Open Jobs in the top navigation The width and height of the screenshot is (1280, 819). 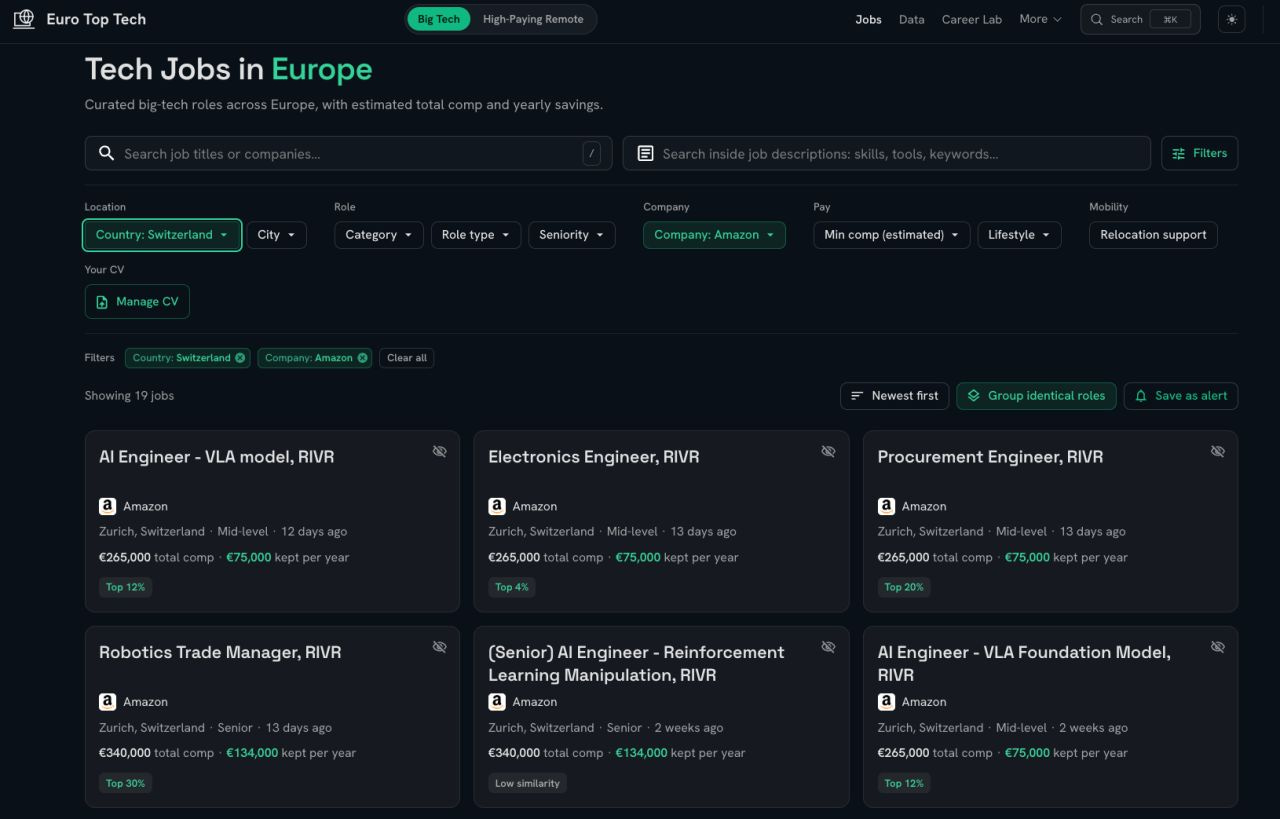tap(868, 19)
